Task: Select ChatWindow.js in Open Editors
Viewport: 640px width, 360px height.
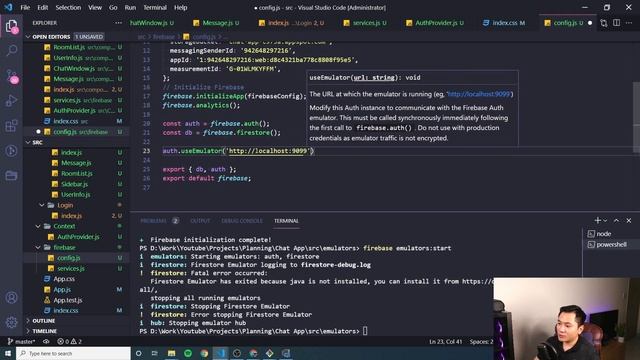Action: coord(74,69)
